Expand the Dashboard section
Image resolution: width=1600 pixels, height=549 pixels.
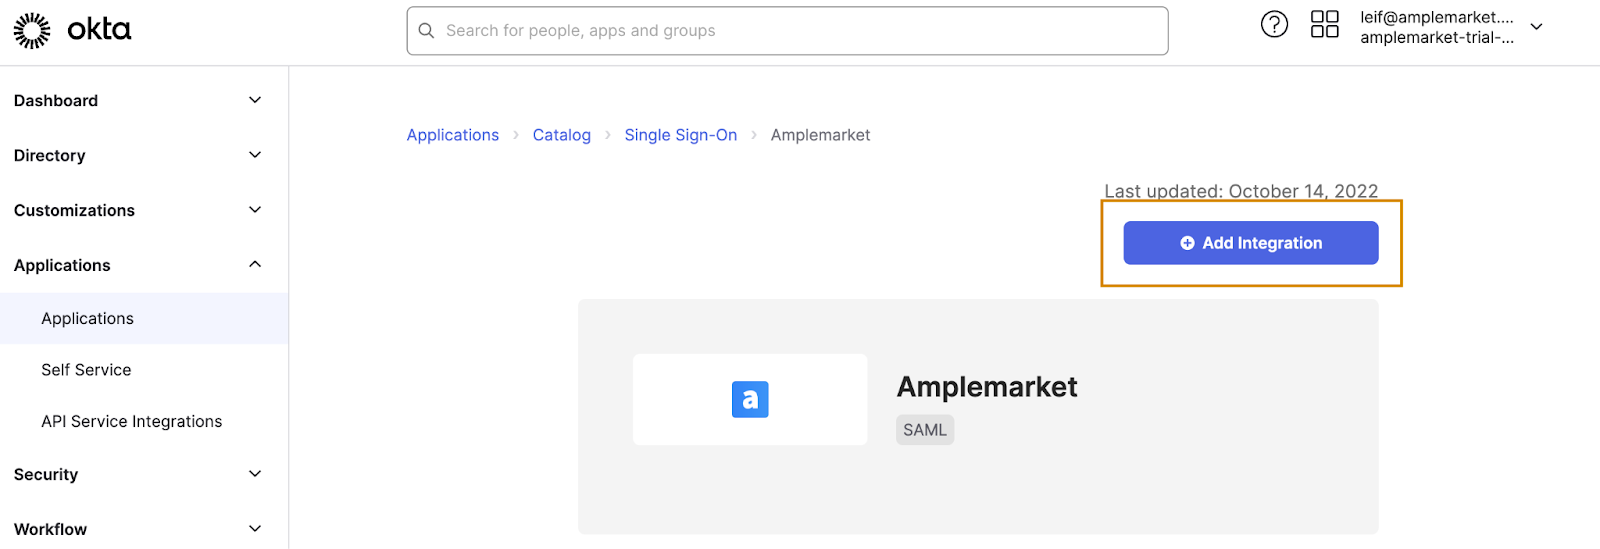click(255, 100)
